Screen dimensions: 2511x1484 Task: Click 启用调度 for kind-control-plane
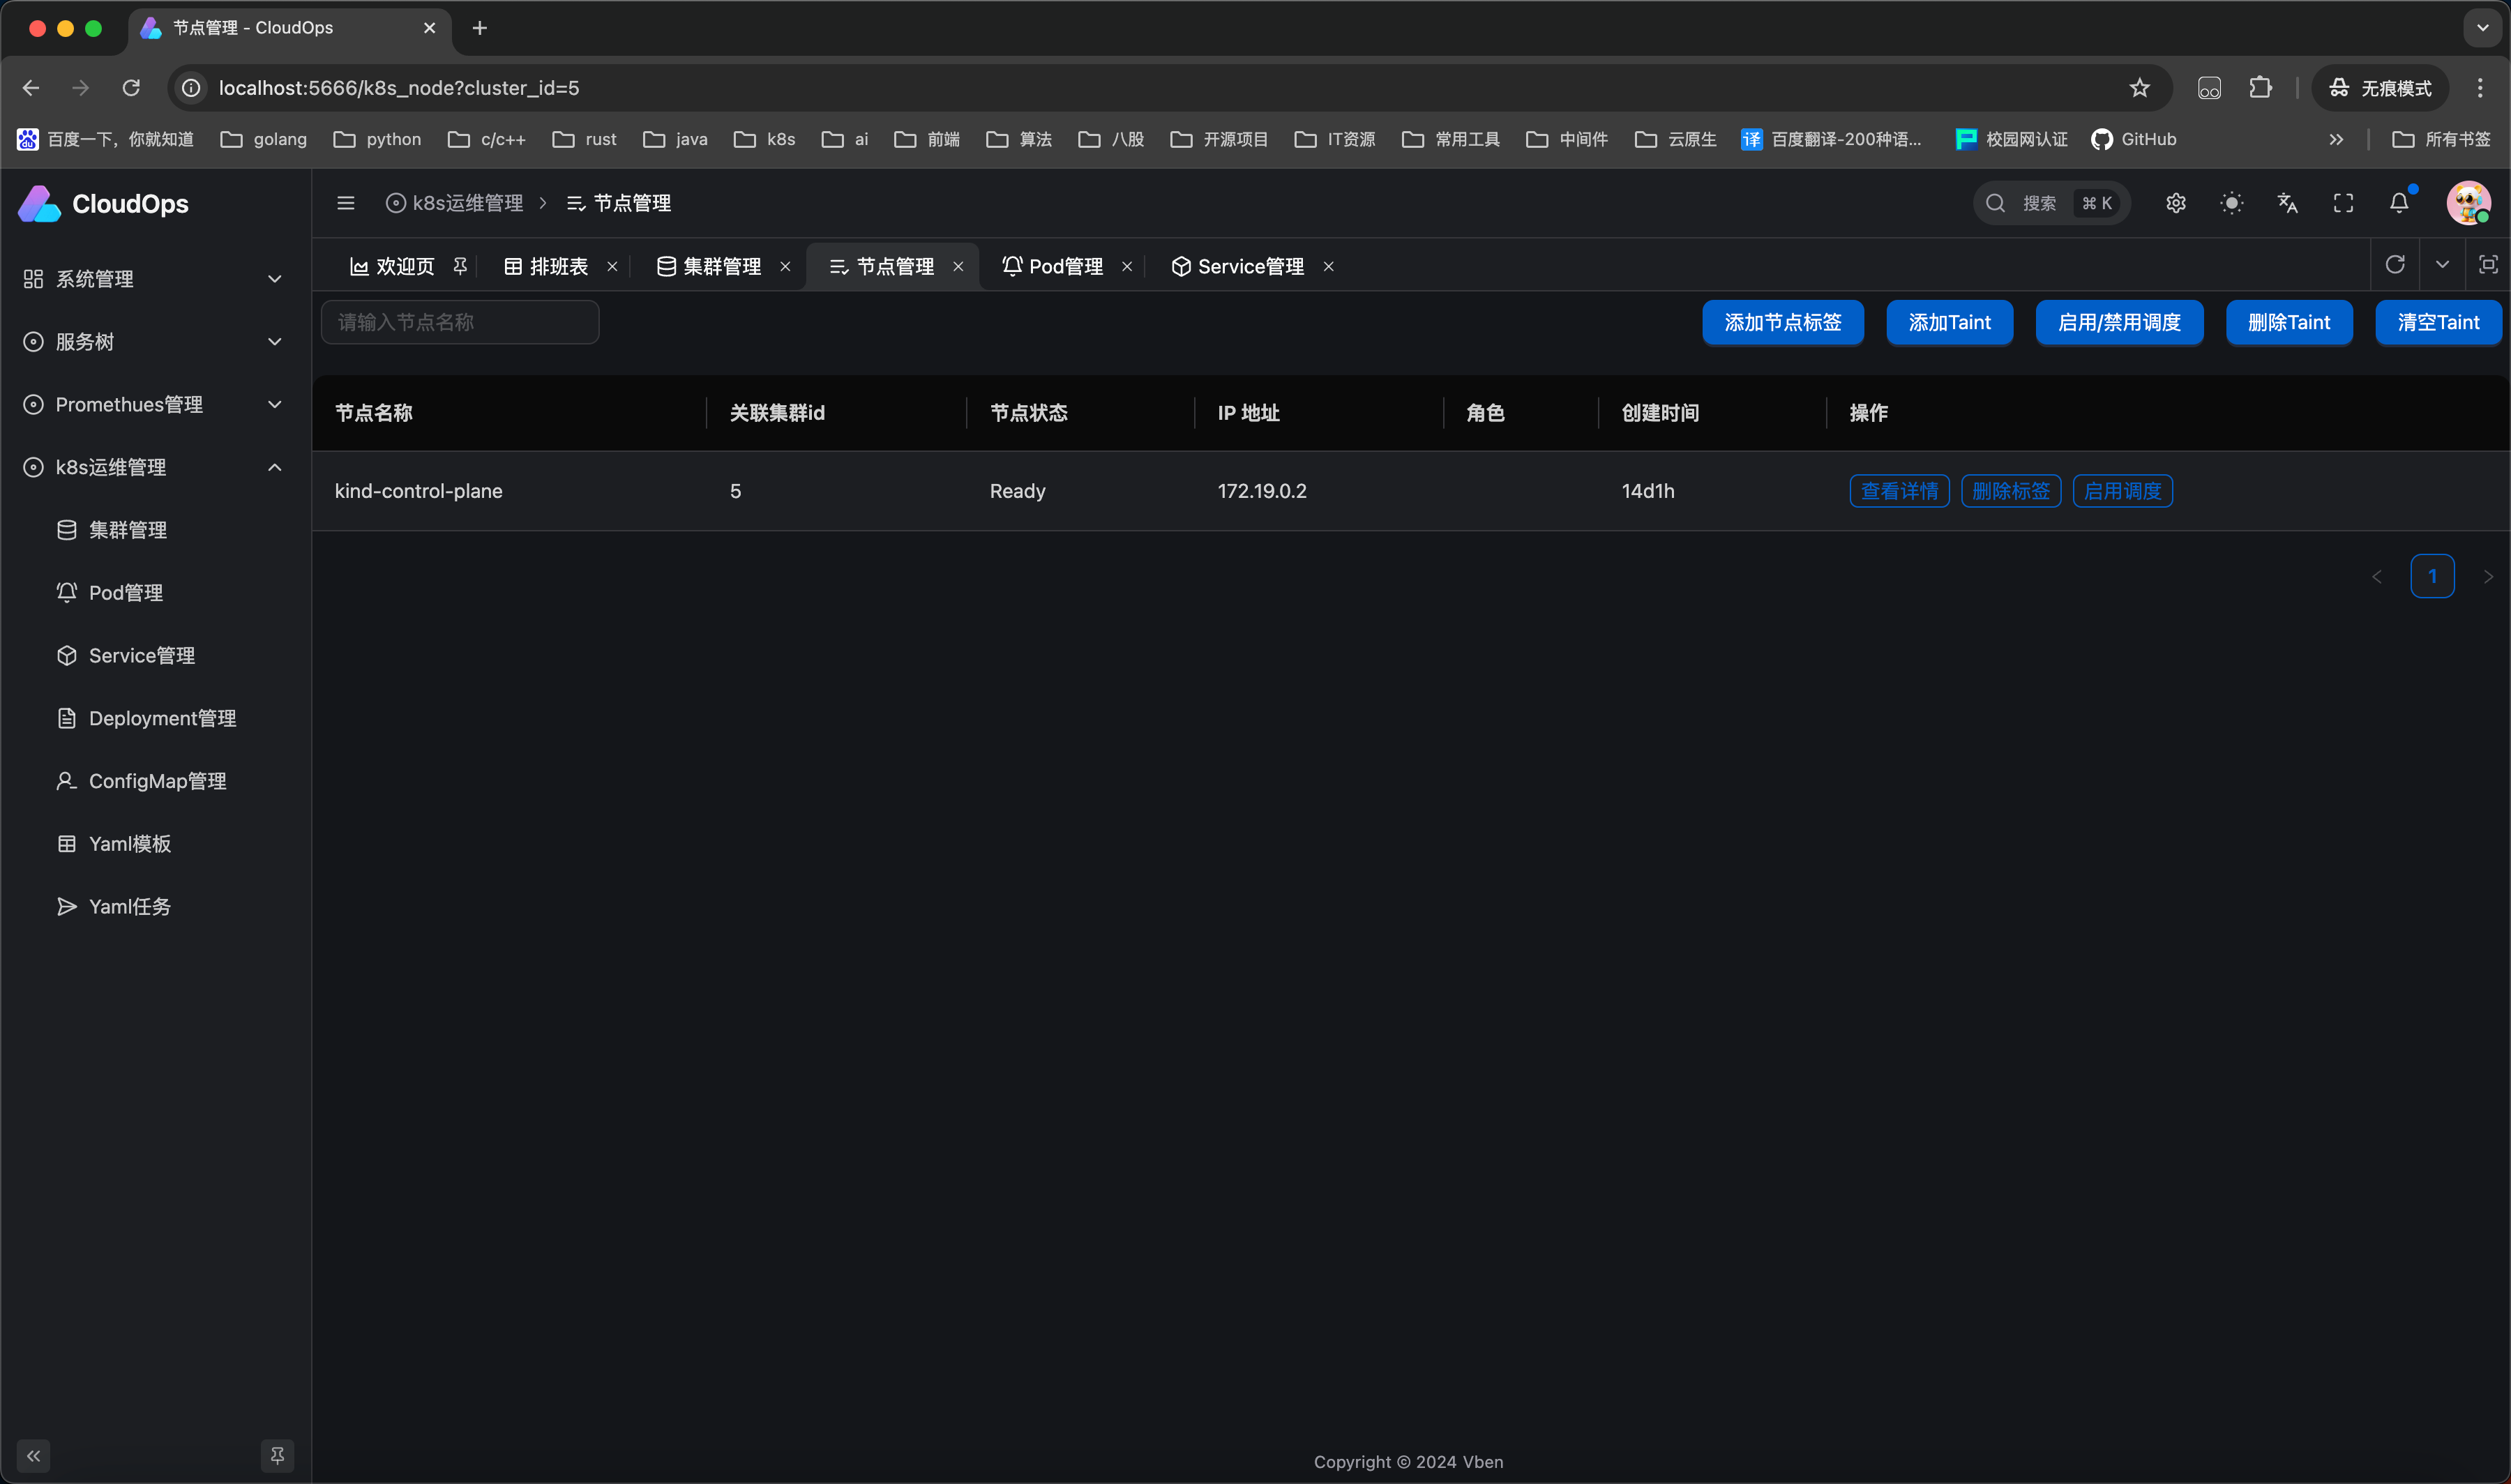coord(2122,491)
